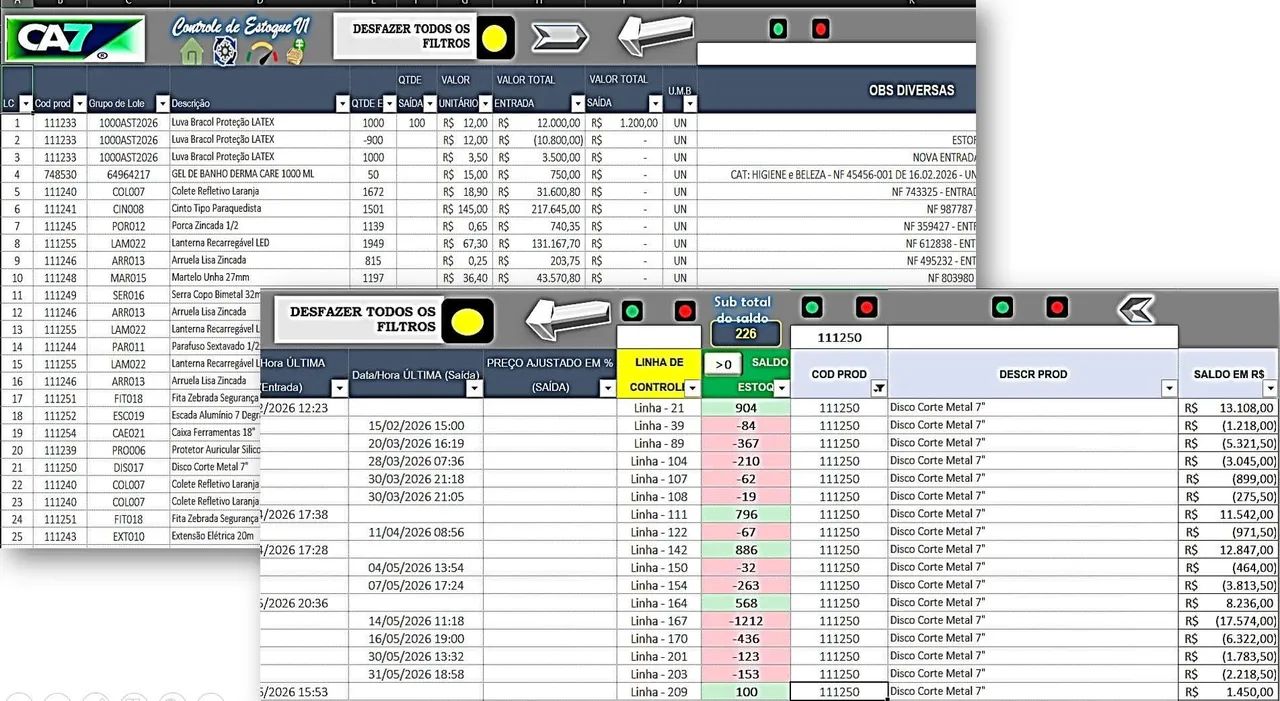The image size is (1280, 701).
Task: Click the right-pointing arrow in the back sheet header
Action: [x=559, y=38]
